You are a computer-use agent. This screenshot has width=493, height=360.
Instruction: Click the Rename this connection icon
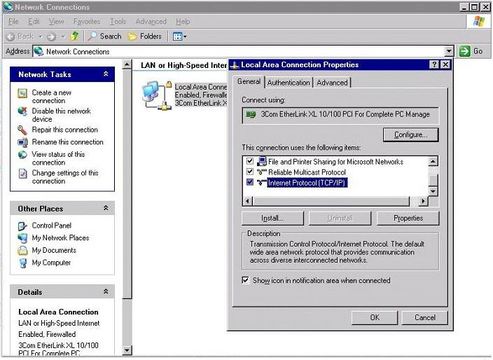22,142
